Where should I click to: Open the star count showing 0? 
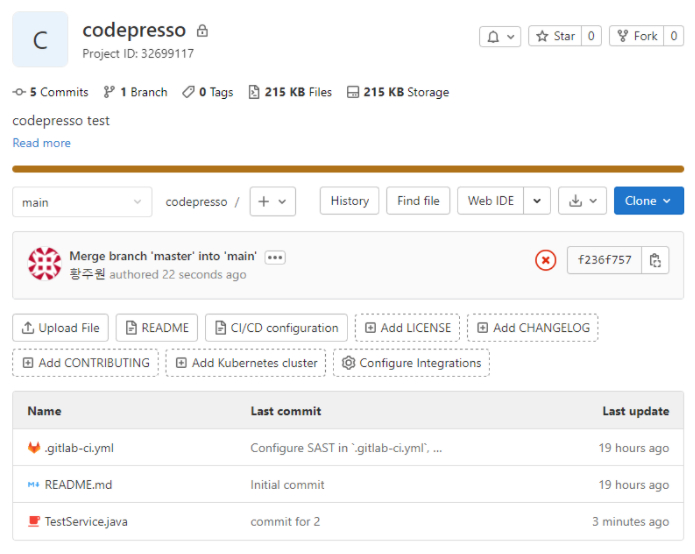591,36
